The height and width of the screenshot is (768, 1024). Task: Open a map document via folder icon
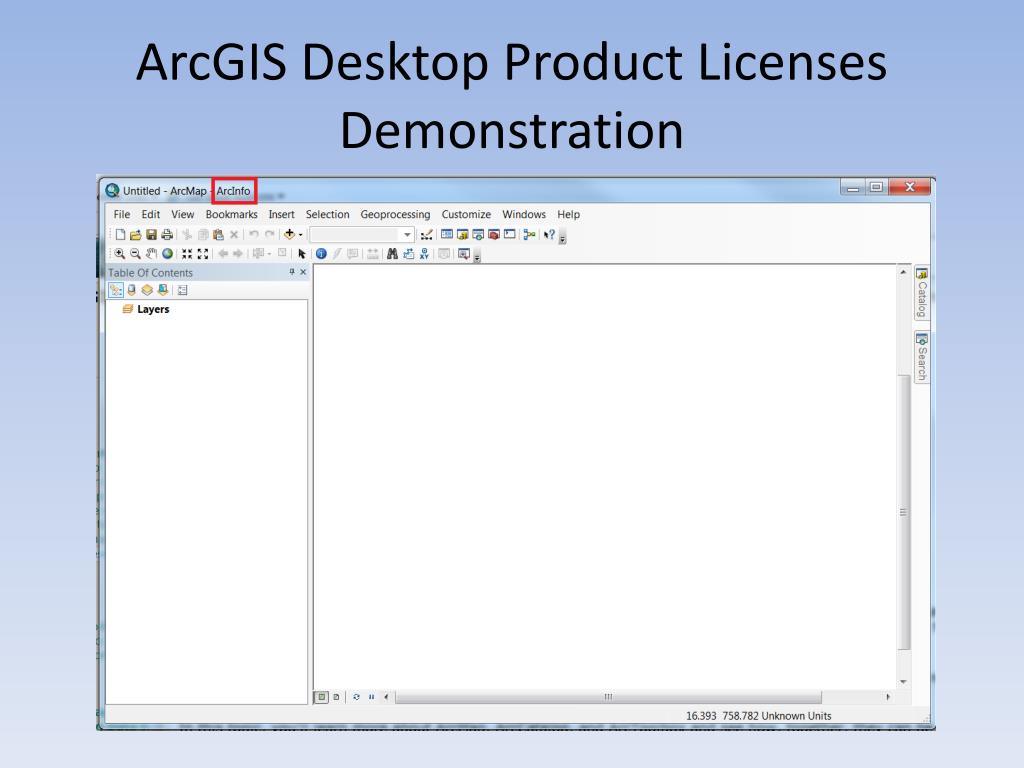click(135, 234)
